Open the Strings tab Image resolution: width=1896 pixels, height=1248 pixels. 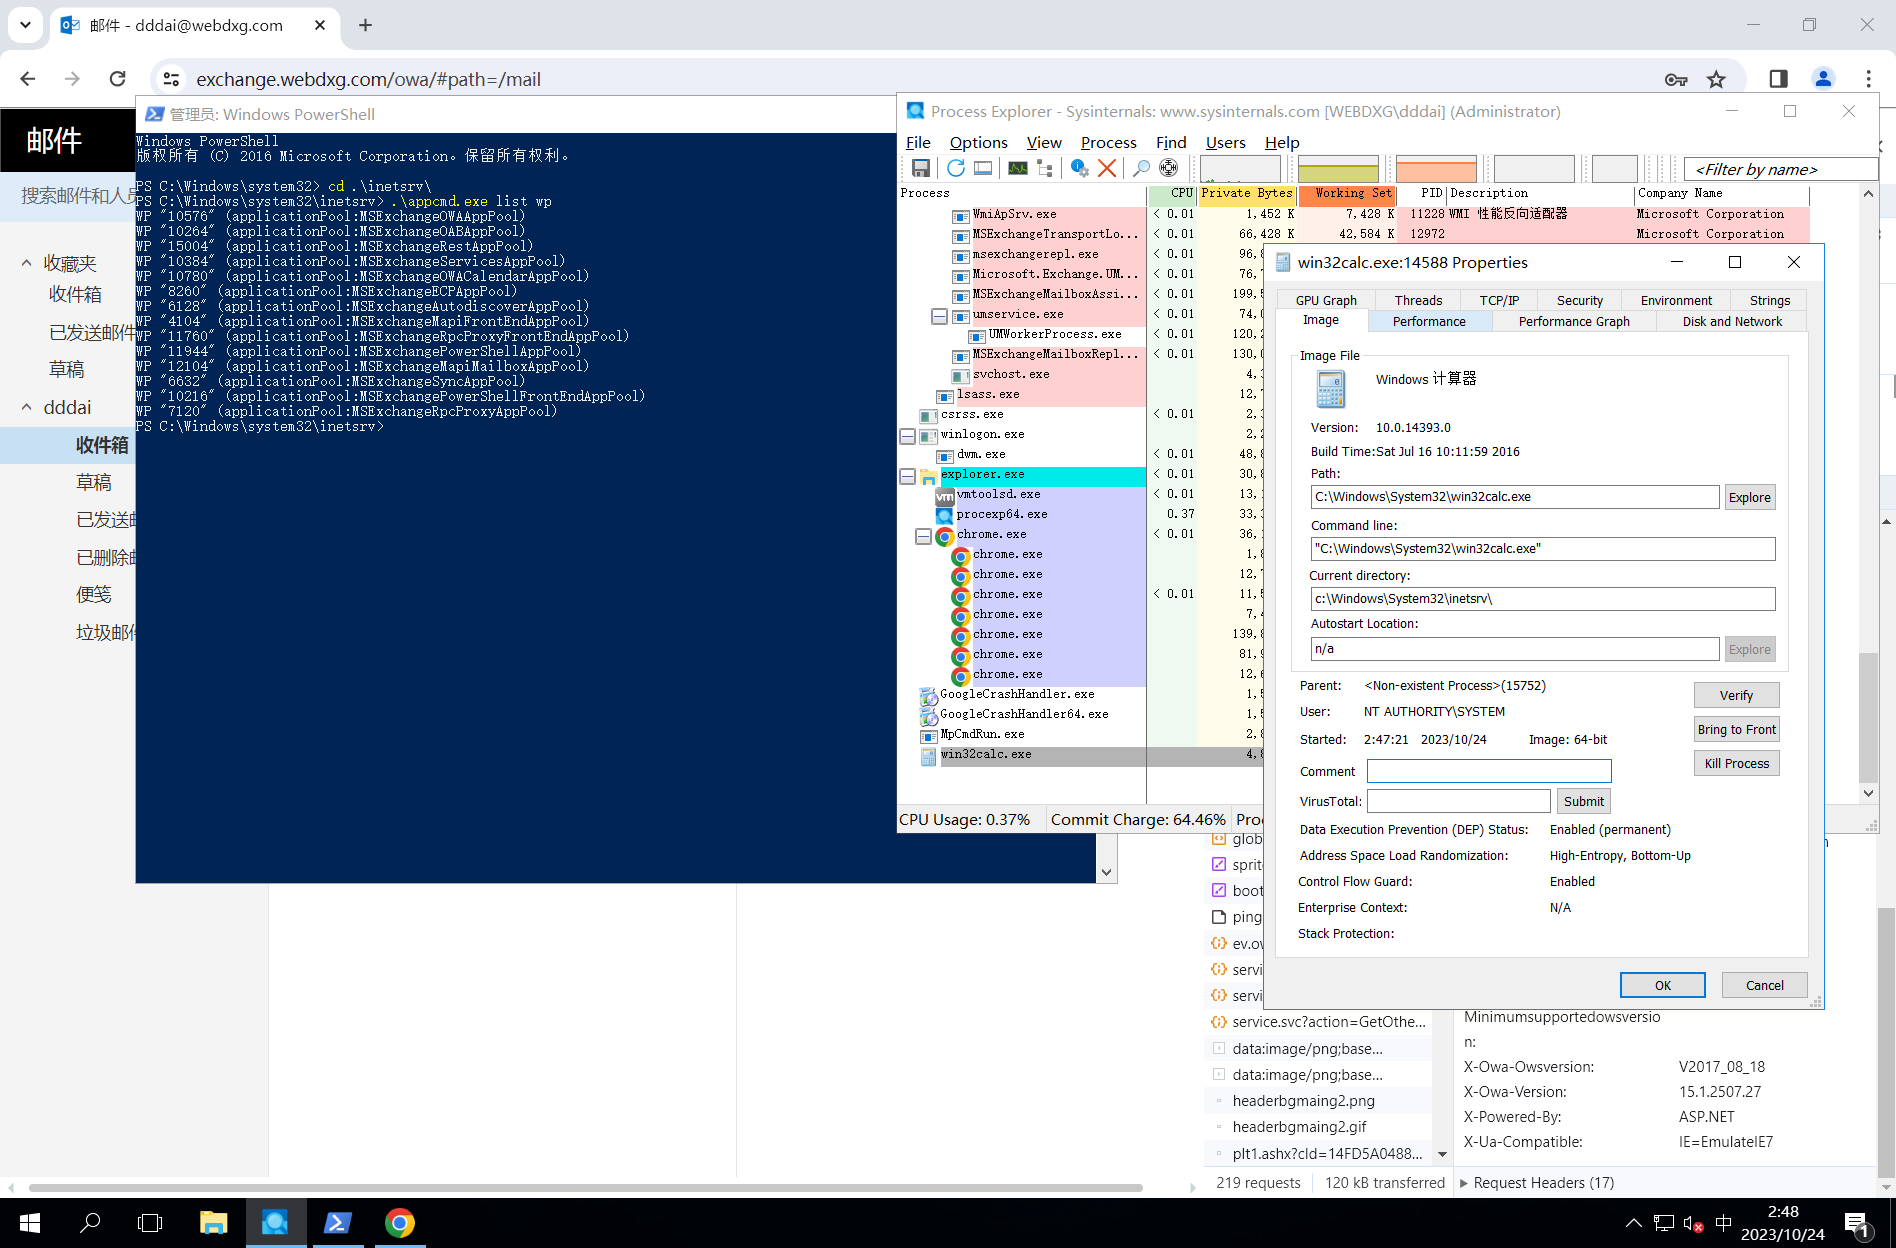[x=1770, y=300]
